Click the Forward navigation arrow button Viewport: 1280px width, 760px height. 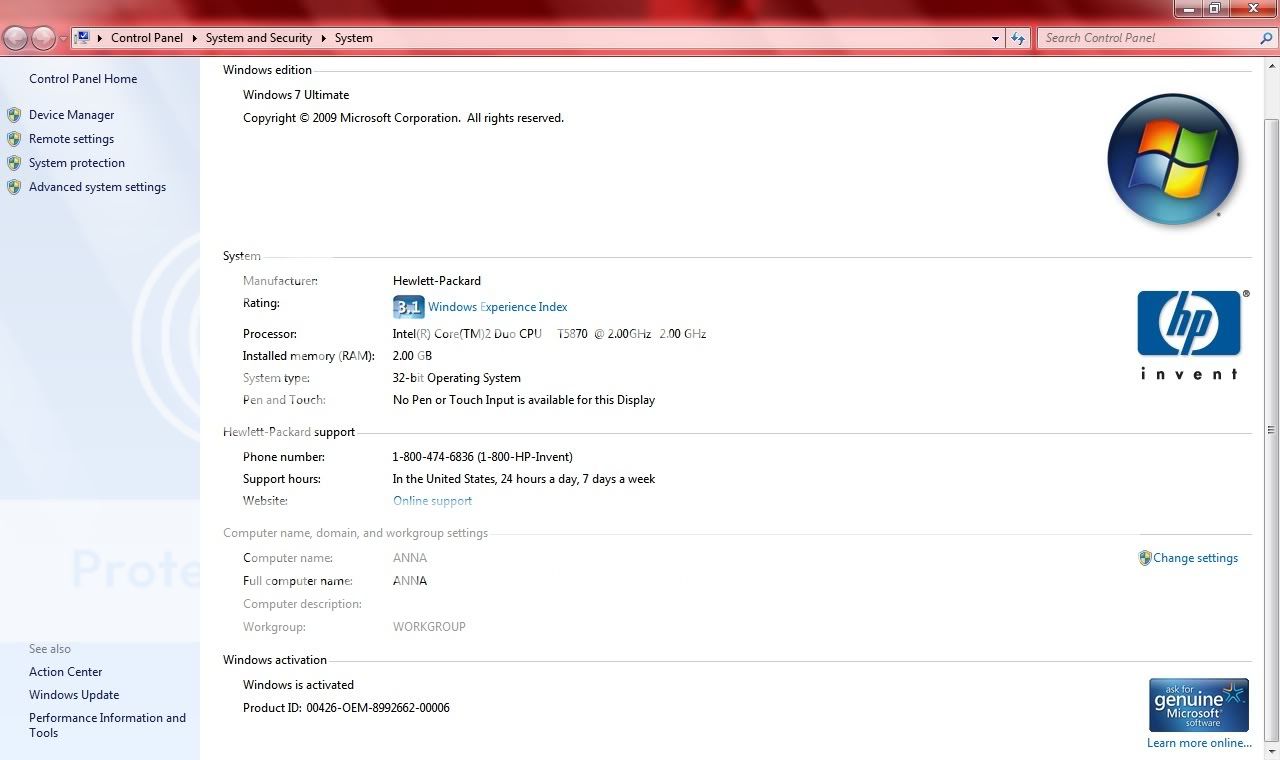(43, 38)
